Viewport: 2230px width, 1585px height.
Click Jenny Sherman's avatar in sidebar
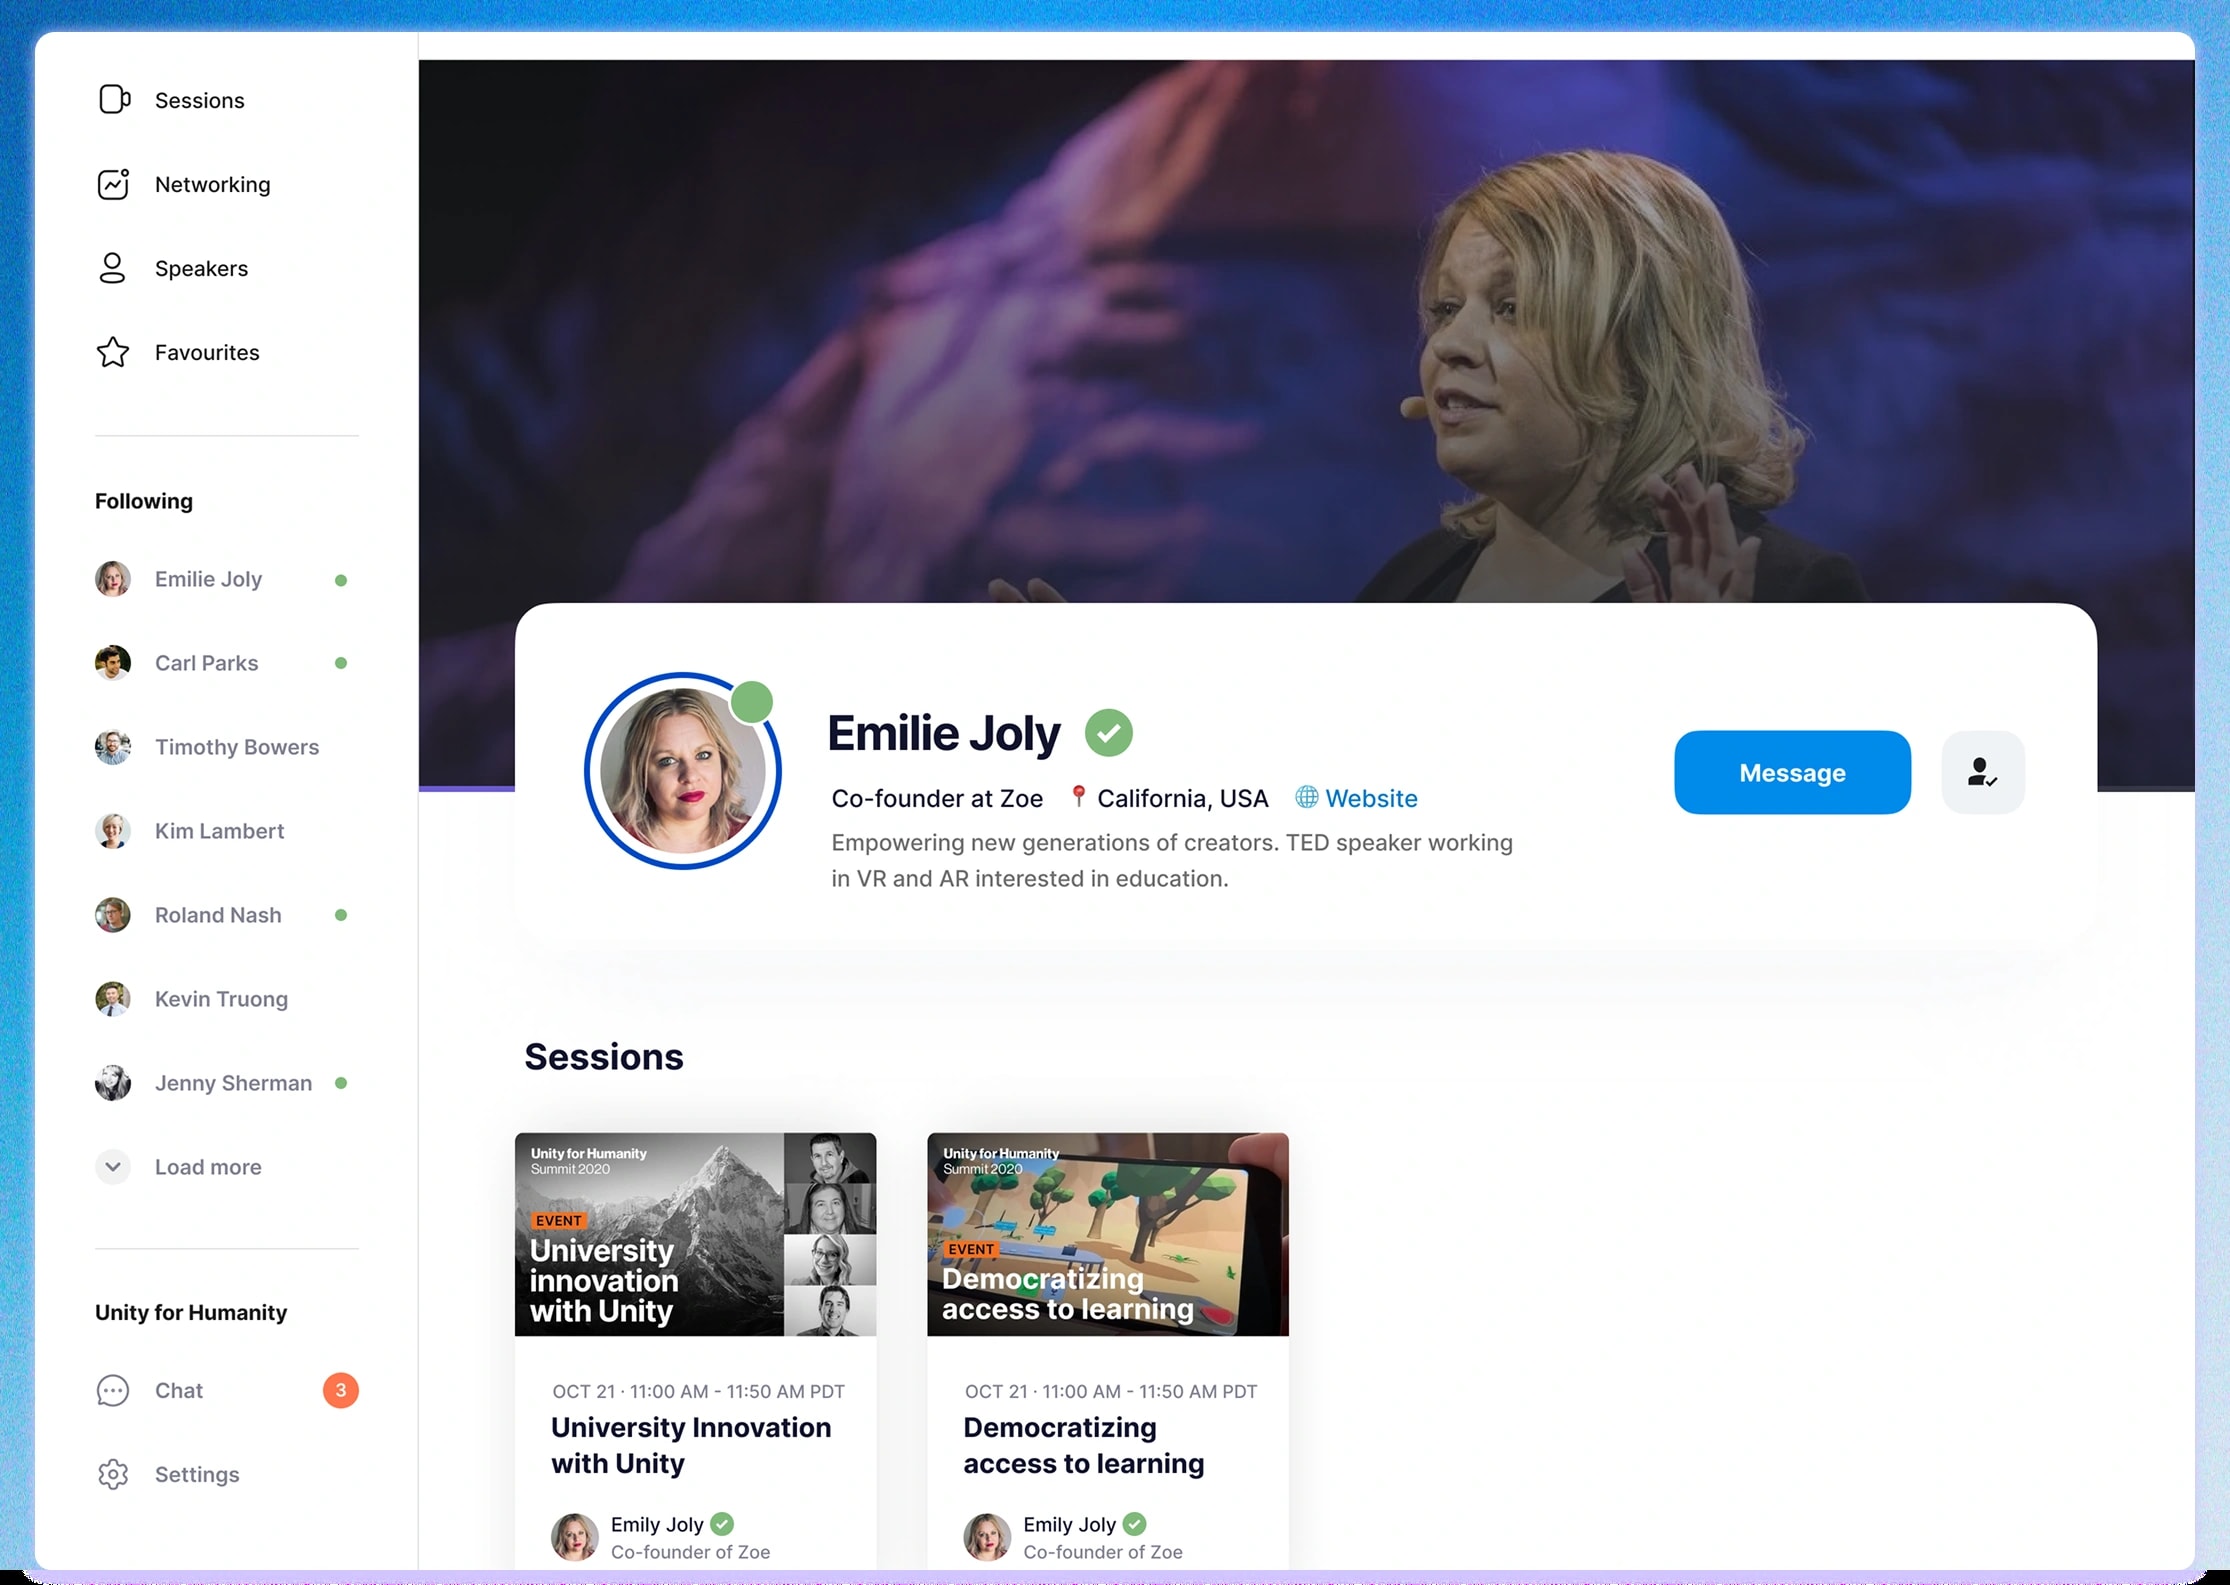pyautogui.click(x=113, y=1083)
